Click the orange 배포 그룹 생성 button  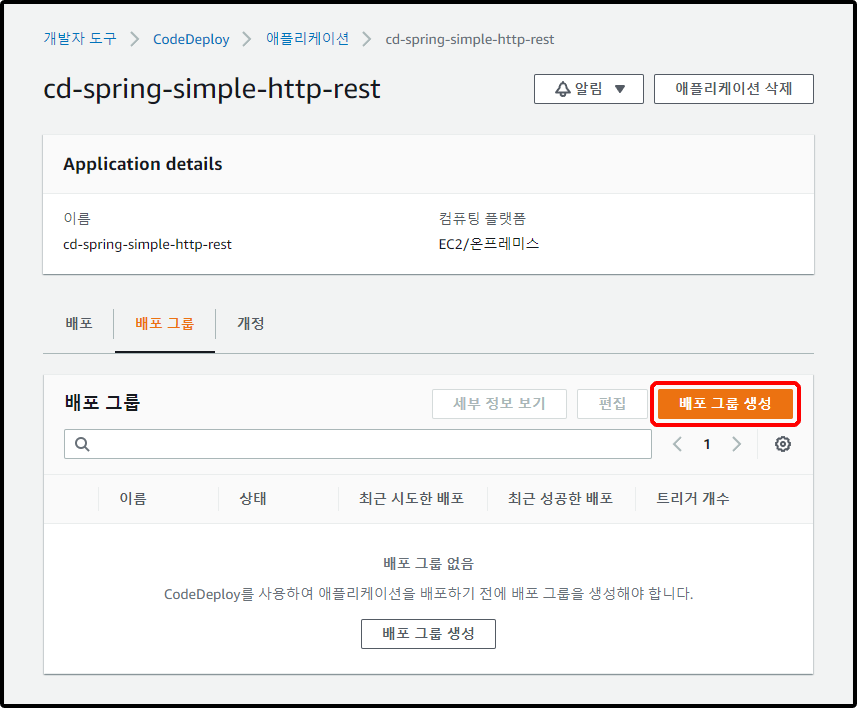click(x=725, y=403)
